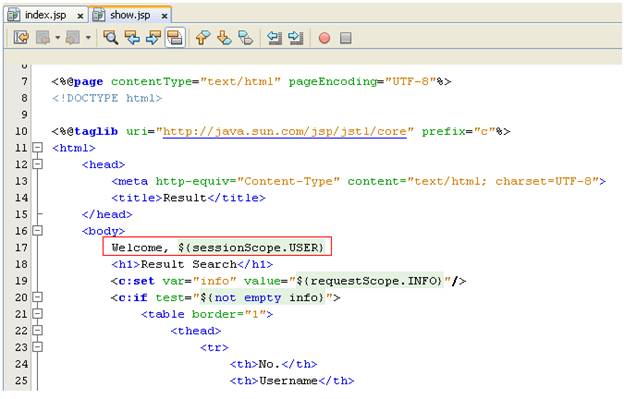Click the table border="1" tag
The width and height of the screenshot is (624, 399).
coord(207,314)
